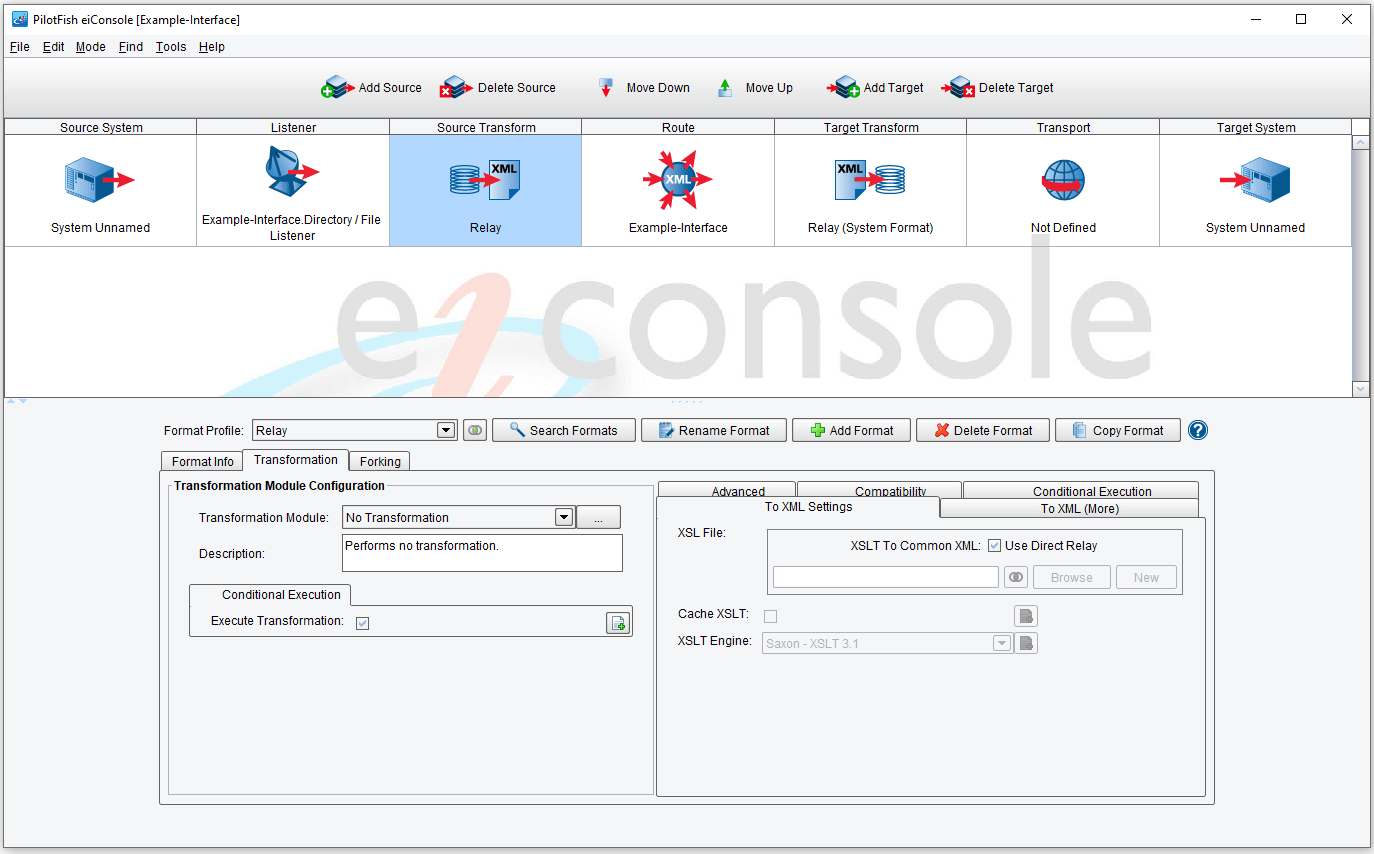
Task: Click the XSL file path input field
Action: (x=886, y=577)
